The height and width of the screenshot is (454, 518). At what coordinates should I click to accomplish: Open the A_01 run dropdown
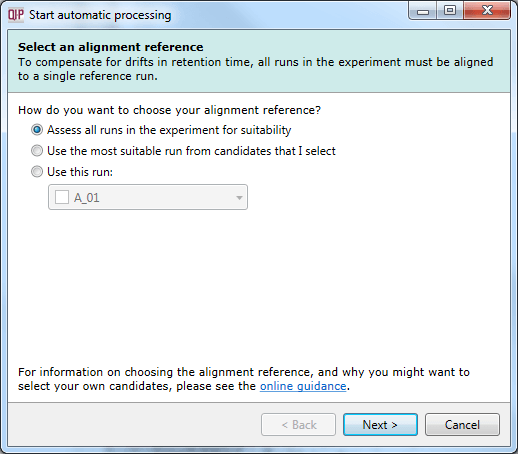pyautogui.click(x=148, y=197)
